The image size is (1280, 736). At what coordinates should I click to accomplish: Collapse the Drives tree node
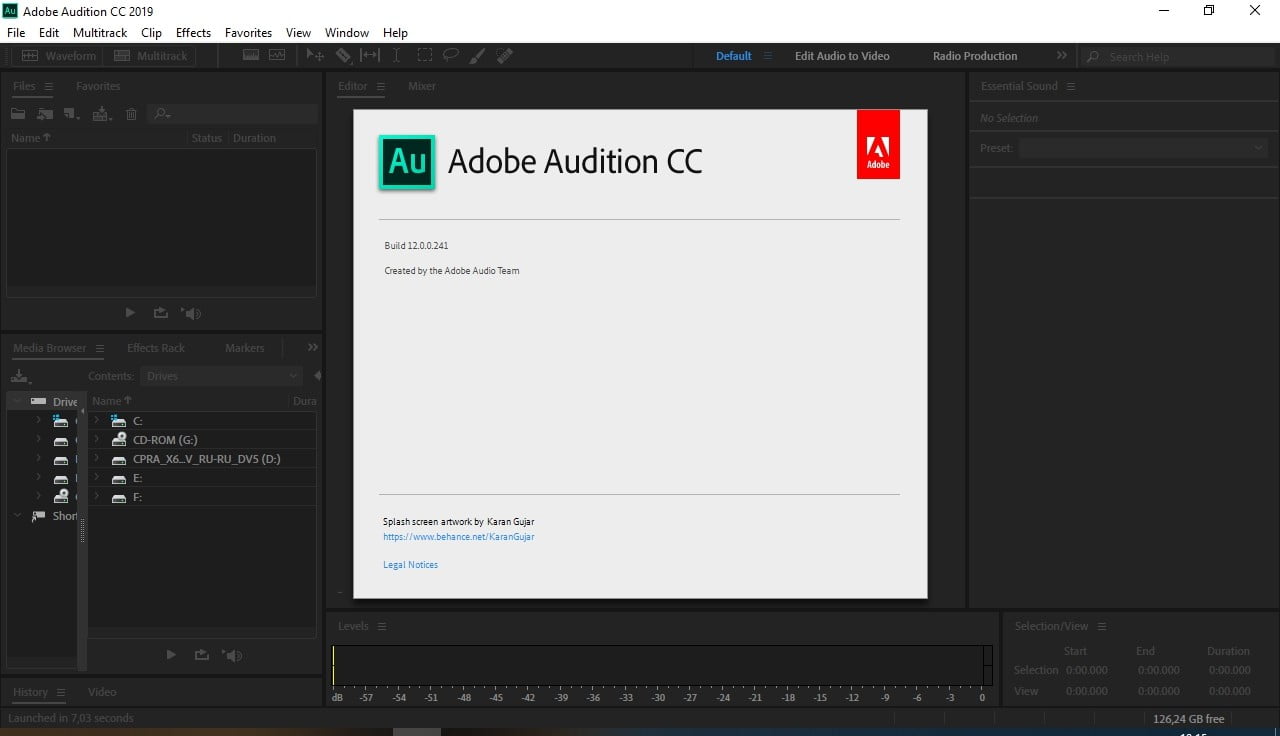[17, 401]
